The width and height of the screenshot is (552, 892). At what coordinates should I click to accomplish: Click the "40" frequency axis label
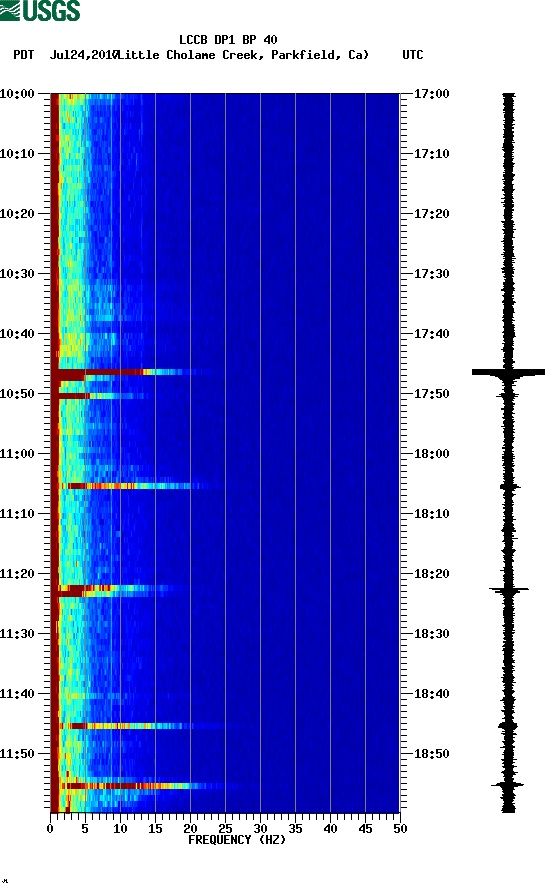330,828
